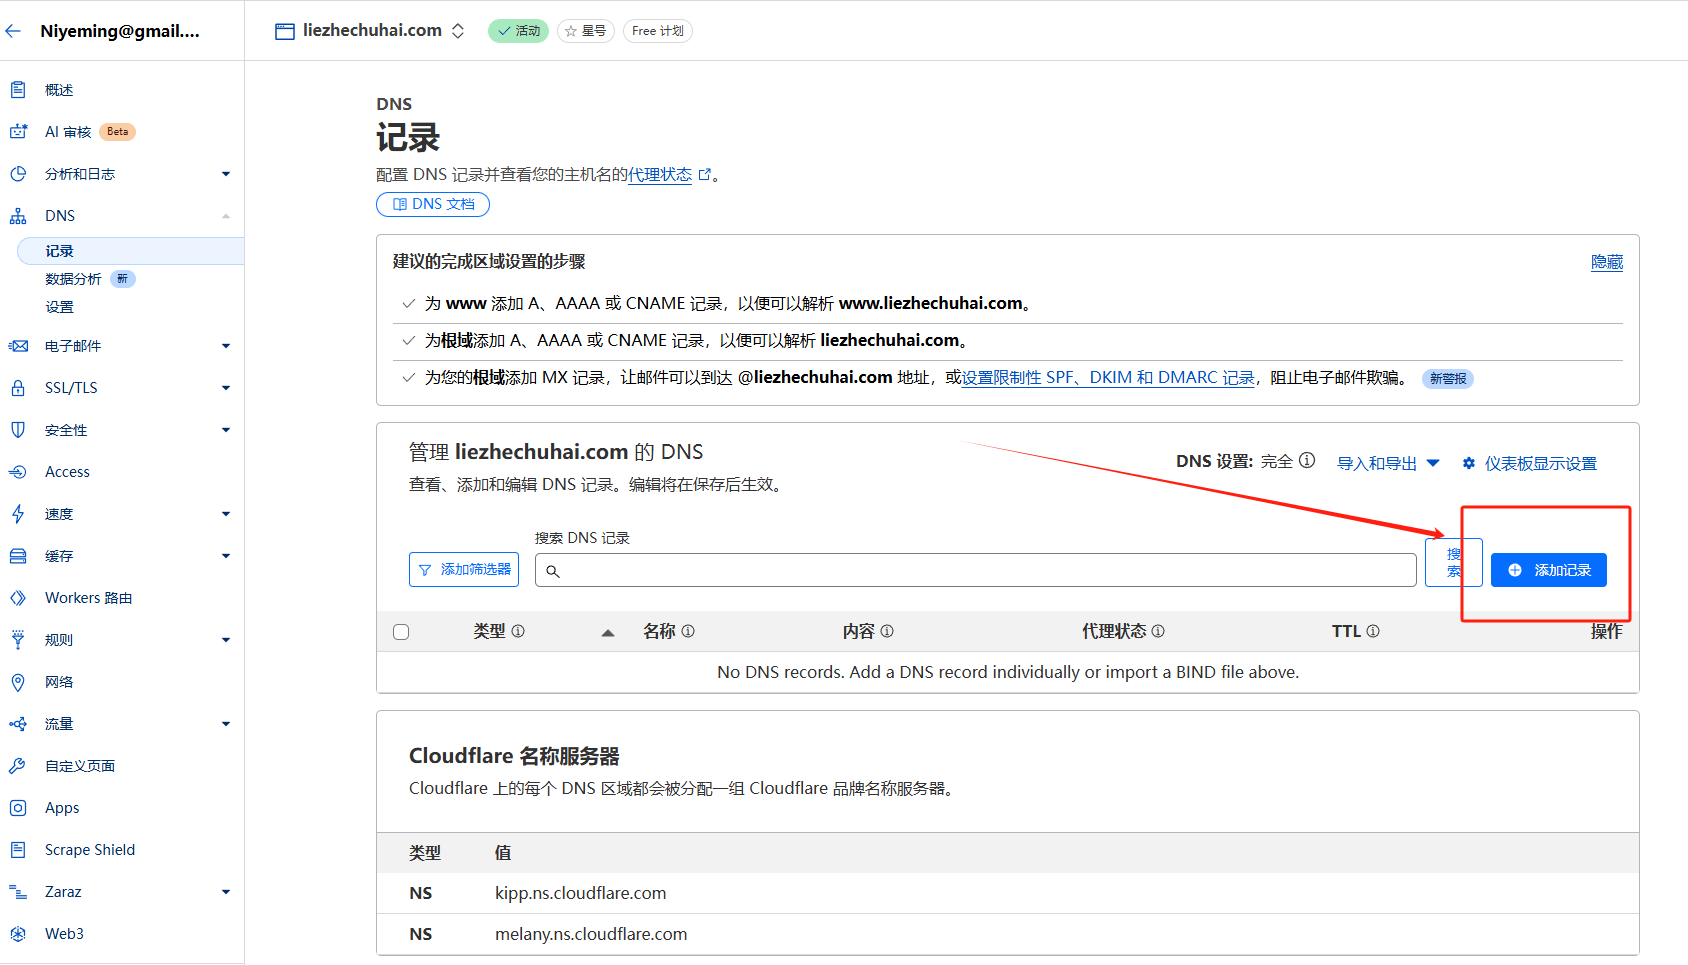This screenshot has height=965, width=1688.
Task: Click the blue 添加记录 button
Action: pyautogui.click(x=1548, y=570)
